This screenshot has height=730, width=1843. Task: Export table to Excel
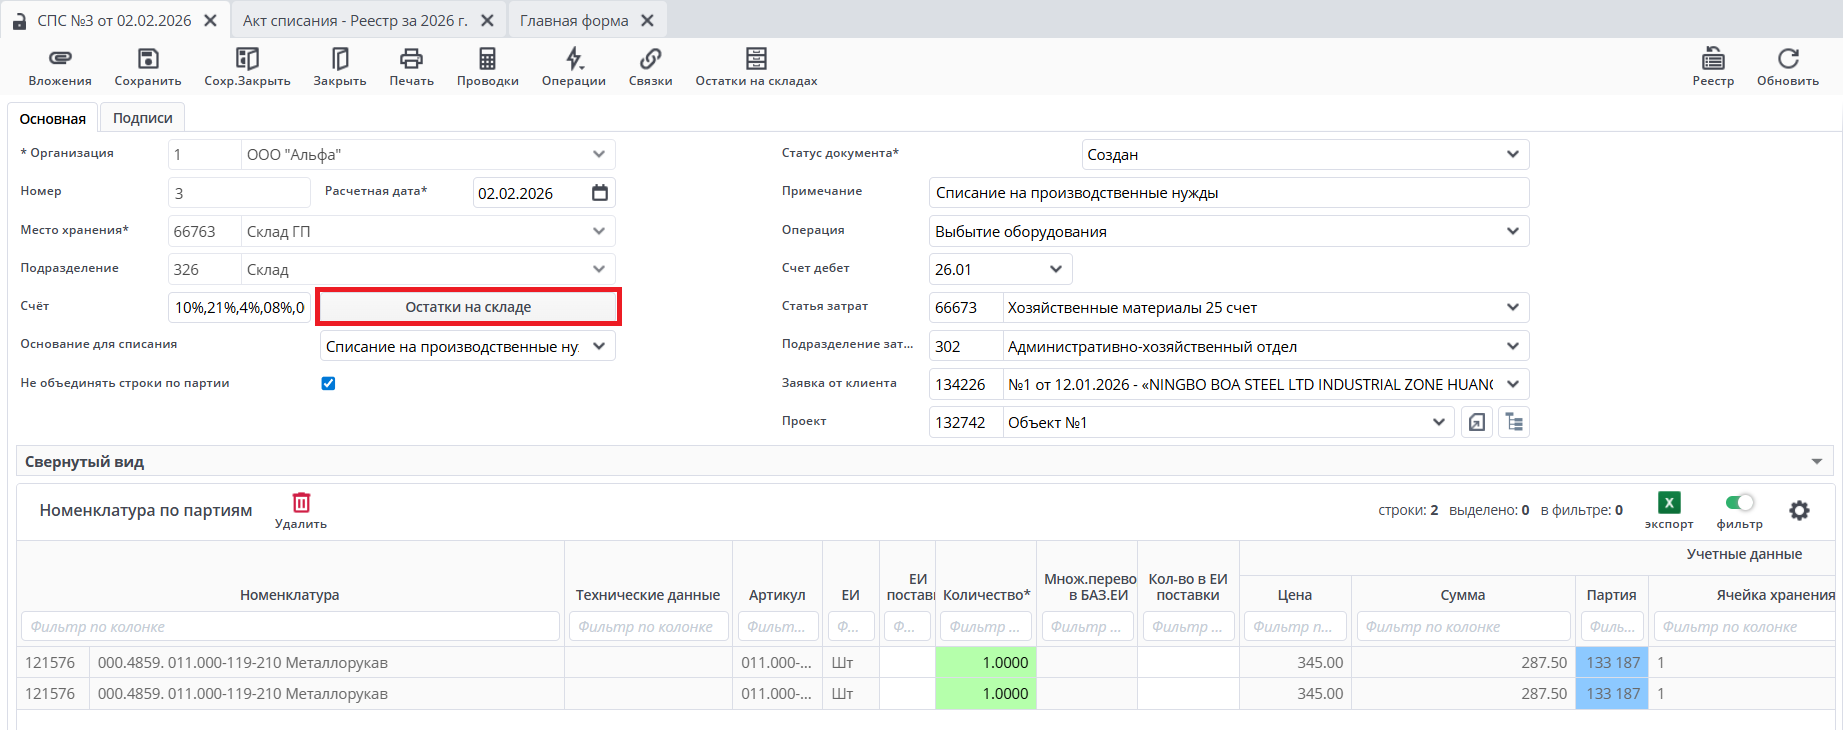(1669, 503)
